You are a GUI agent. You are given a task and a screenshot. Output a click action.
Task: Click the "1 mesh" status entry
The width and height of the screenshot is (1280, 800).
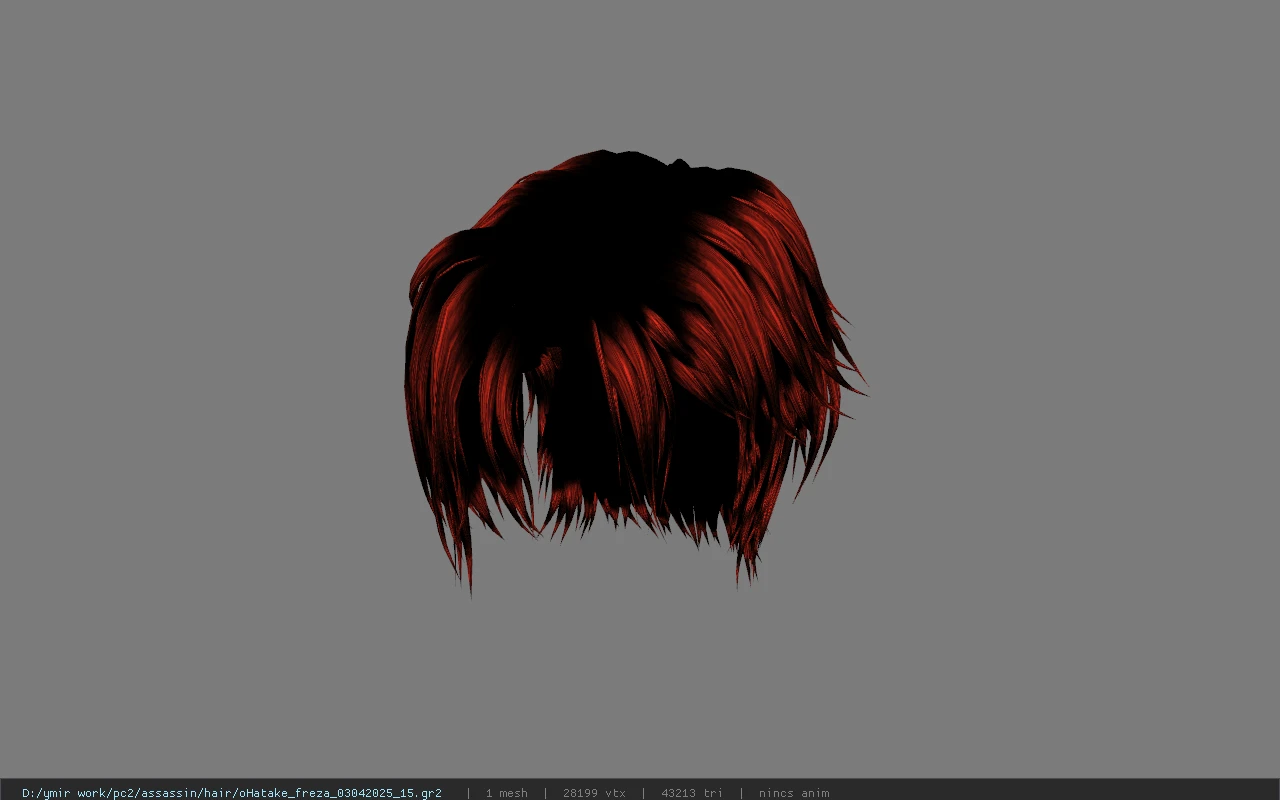pyautogui.click(x=506, y=793)
